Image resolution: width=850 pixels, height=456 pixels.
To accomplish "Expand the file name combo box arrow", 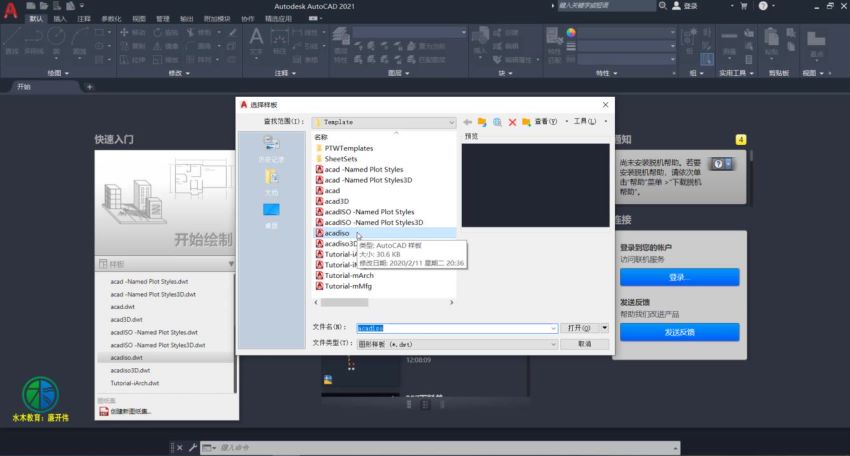I will (x=553, y=328).
